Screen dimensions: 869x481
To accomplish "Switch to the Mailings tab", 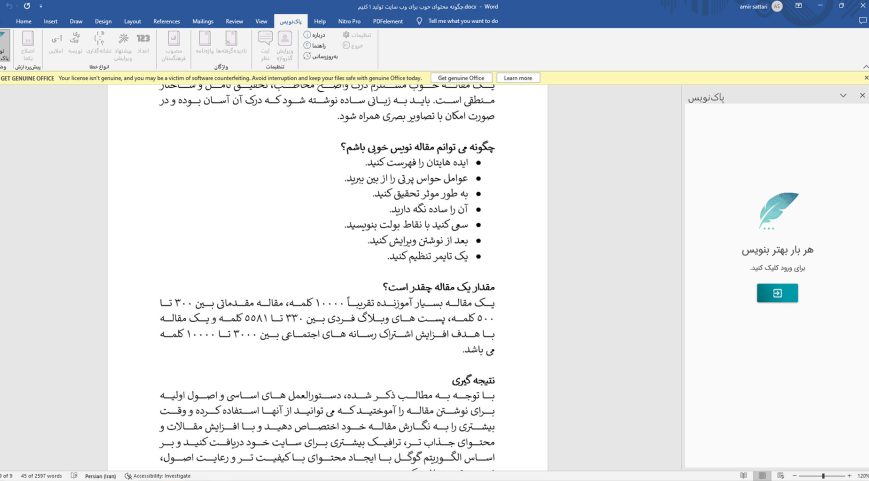I will pos(202,21).
